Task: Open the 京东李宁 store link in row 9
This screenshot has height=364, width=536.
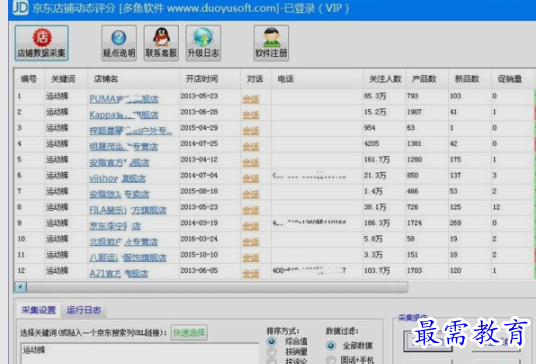Action: point(115,226)
